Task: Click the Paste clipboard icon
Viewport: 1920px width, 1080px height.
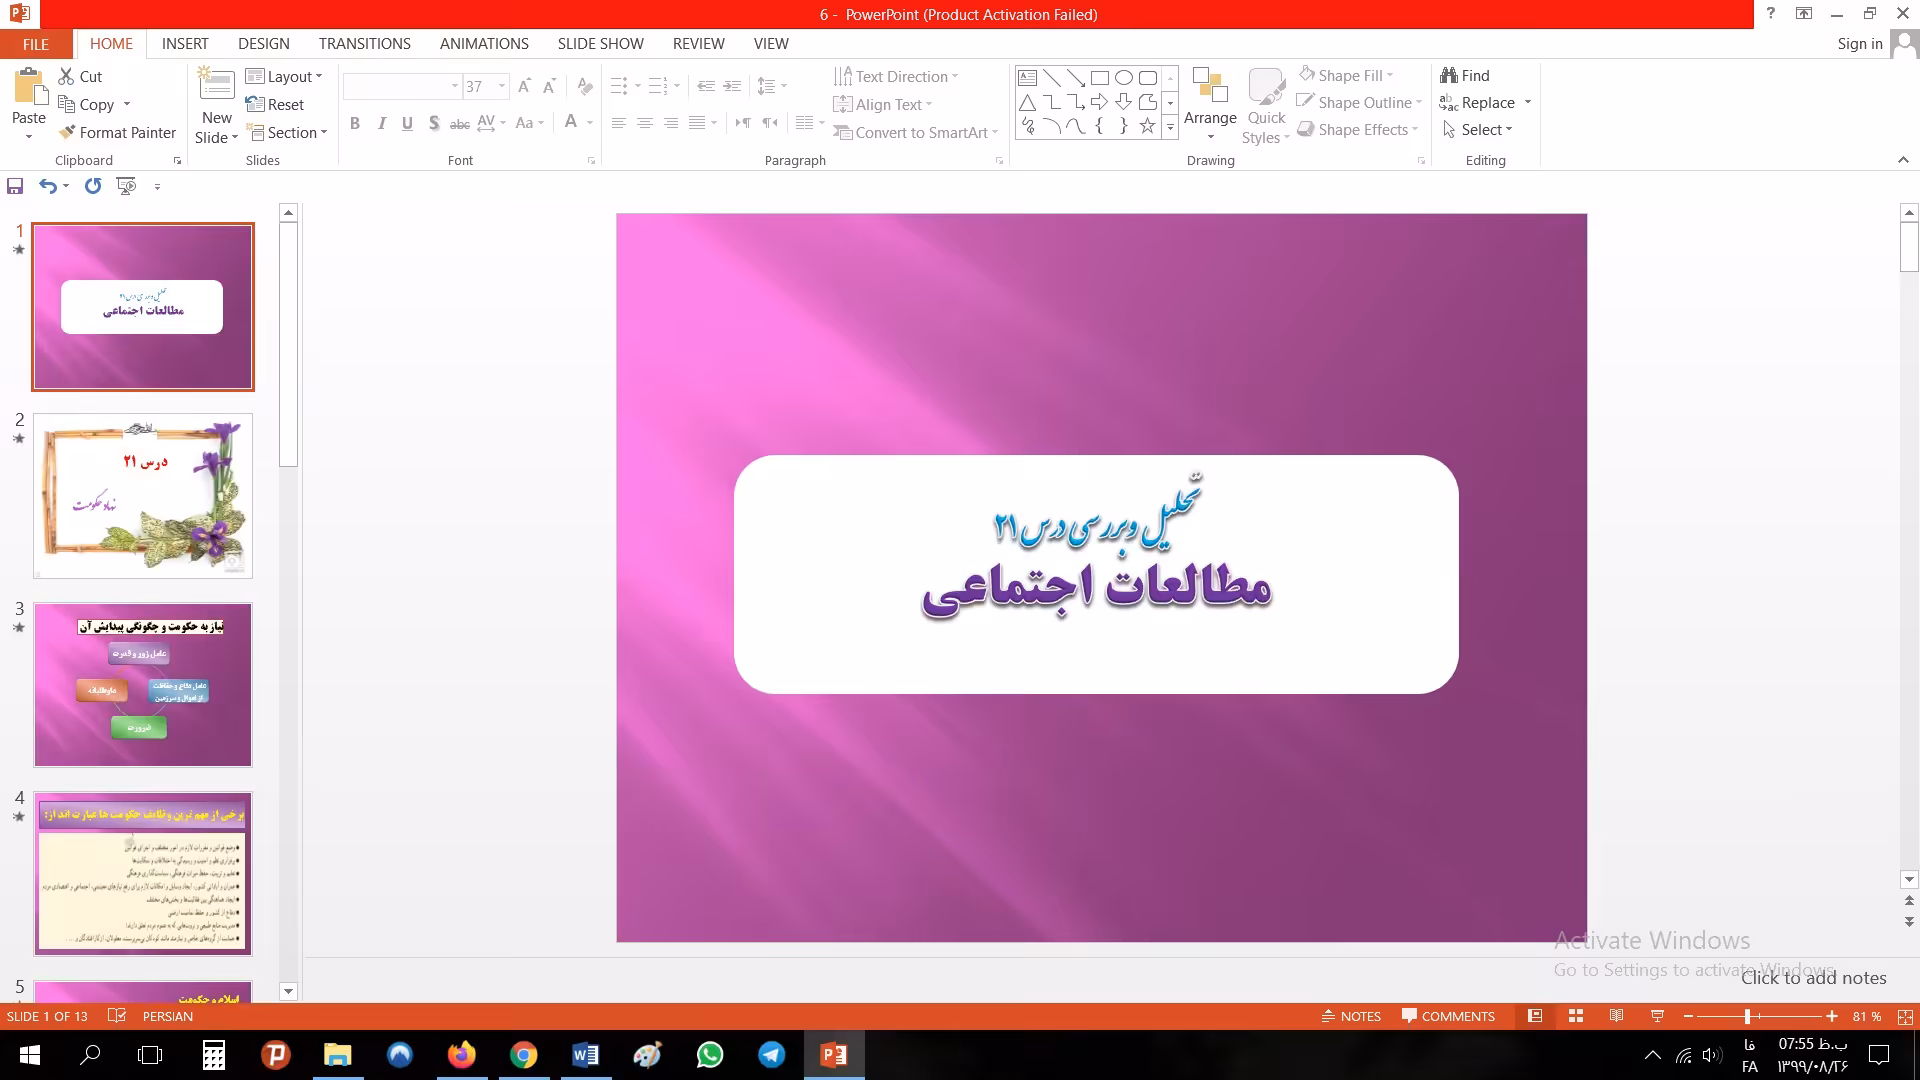Action: [28, 87]
